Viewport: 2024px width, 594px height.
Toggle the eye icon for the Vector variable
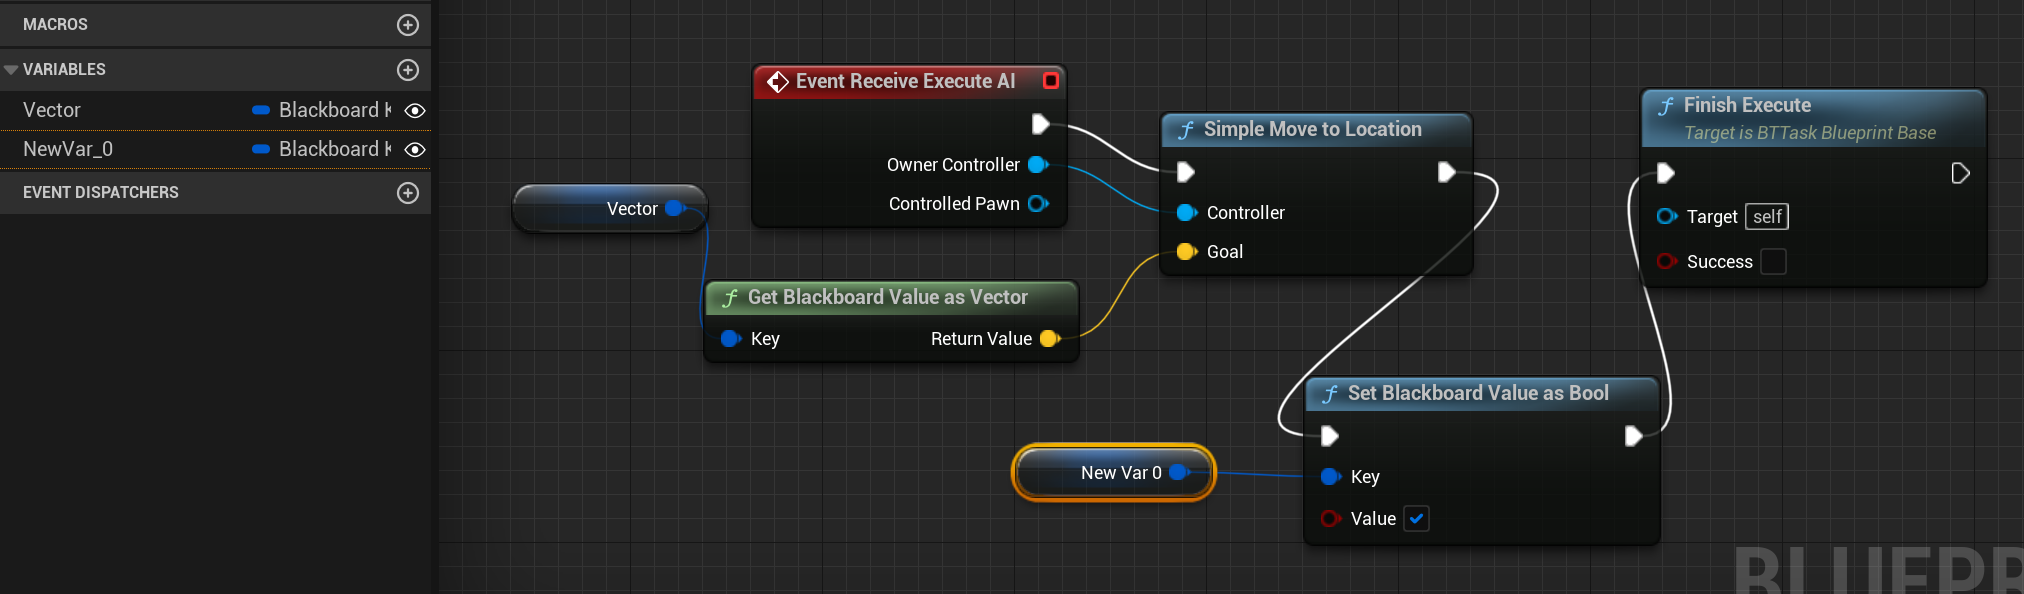click(415, 111)
